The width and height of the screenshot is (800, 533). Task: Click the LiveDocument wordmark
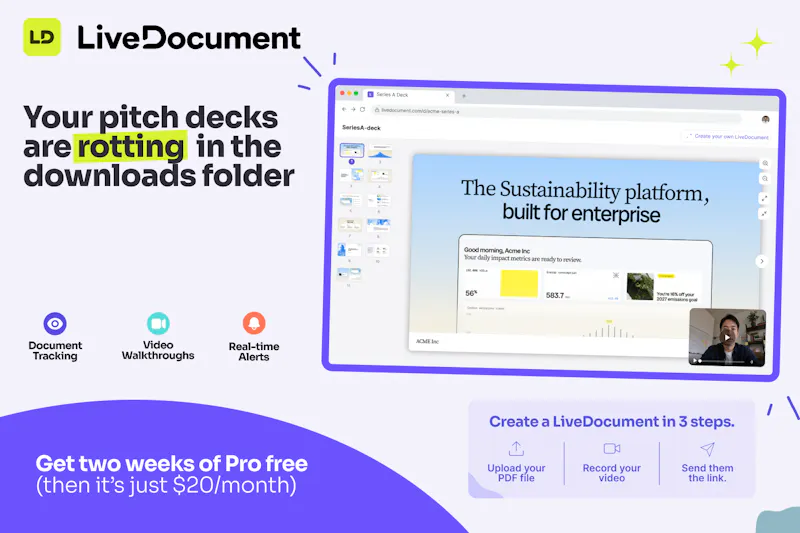tap(189, 38)
